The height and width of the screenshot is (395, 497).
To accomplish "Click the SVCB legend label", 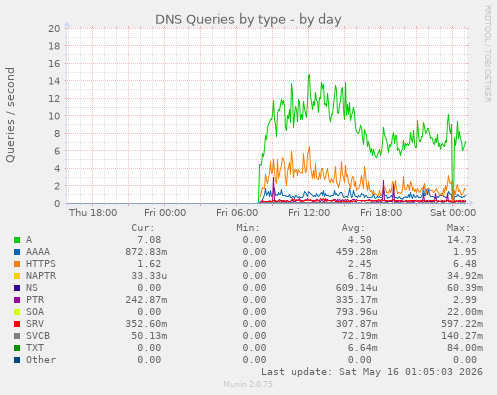I will [38, 336].
